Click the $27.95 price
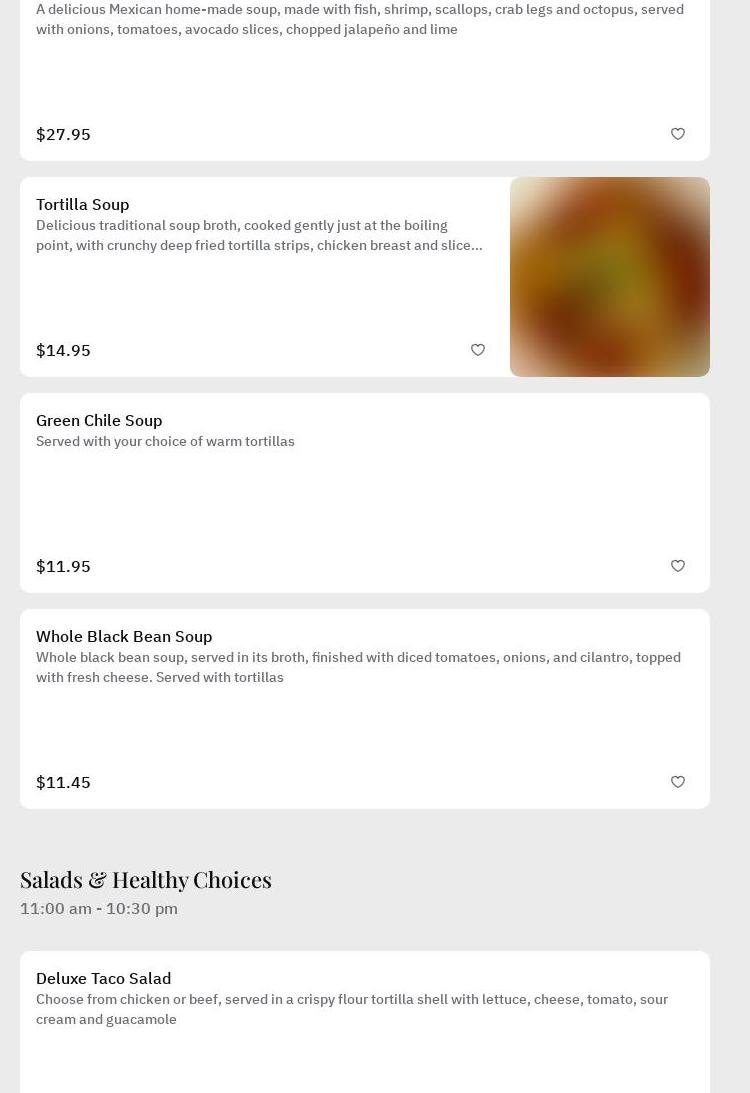 point(63,134)
